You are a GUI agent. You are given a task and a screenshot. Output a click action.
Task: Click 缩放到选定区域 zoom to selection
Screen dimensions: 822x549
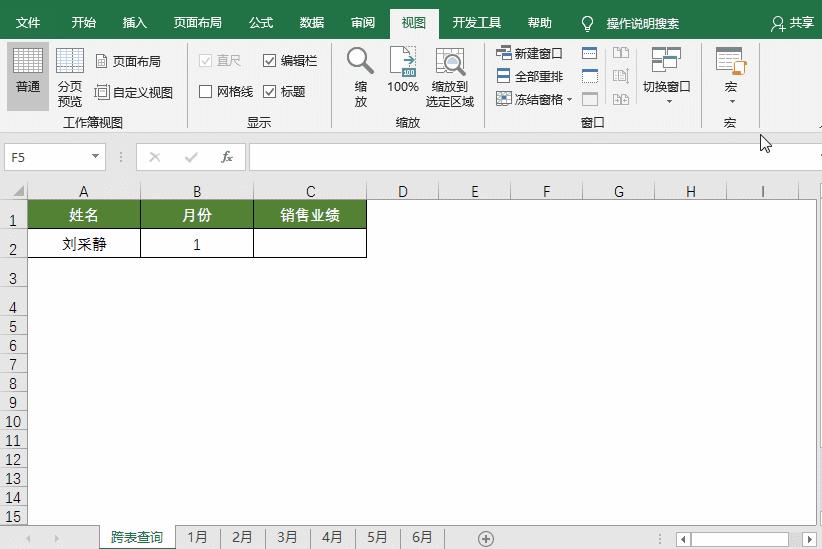click(x=450, y=78)
